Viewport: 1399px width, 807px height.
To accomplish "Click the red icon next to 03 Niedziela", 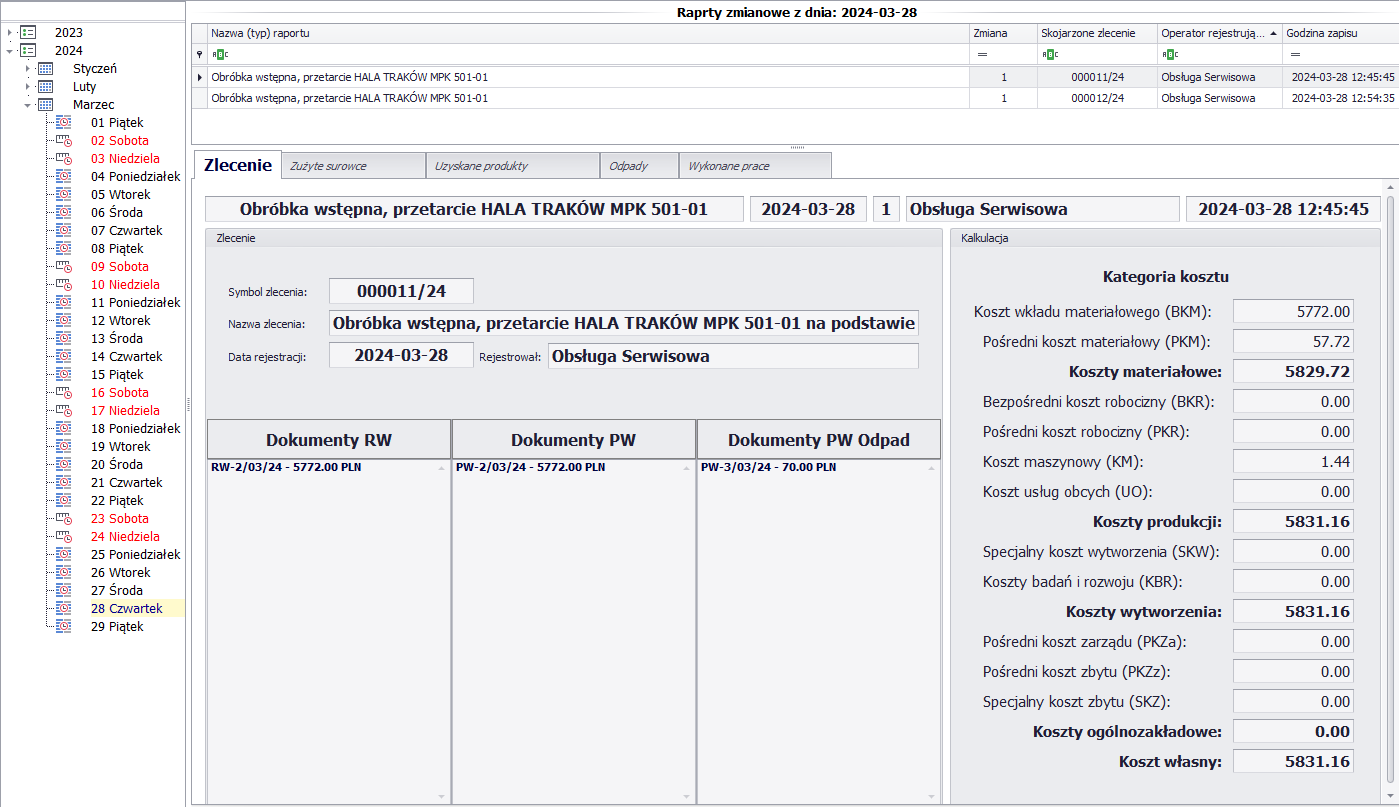I will tap(64, 159).
